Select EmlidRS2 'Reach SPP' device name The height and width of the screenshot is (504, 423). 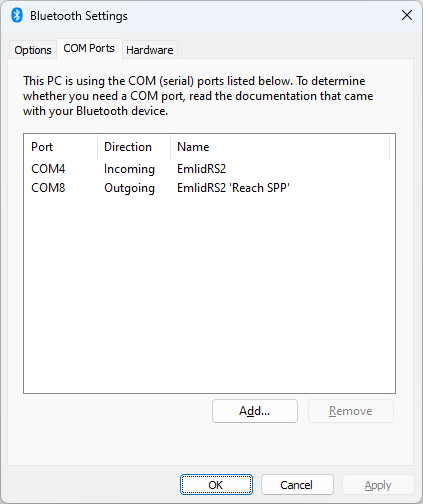(233, 188)
